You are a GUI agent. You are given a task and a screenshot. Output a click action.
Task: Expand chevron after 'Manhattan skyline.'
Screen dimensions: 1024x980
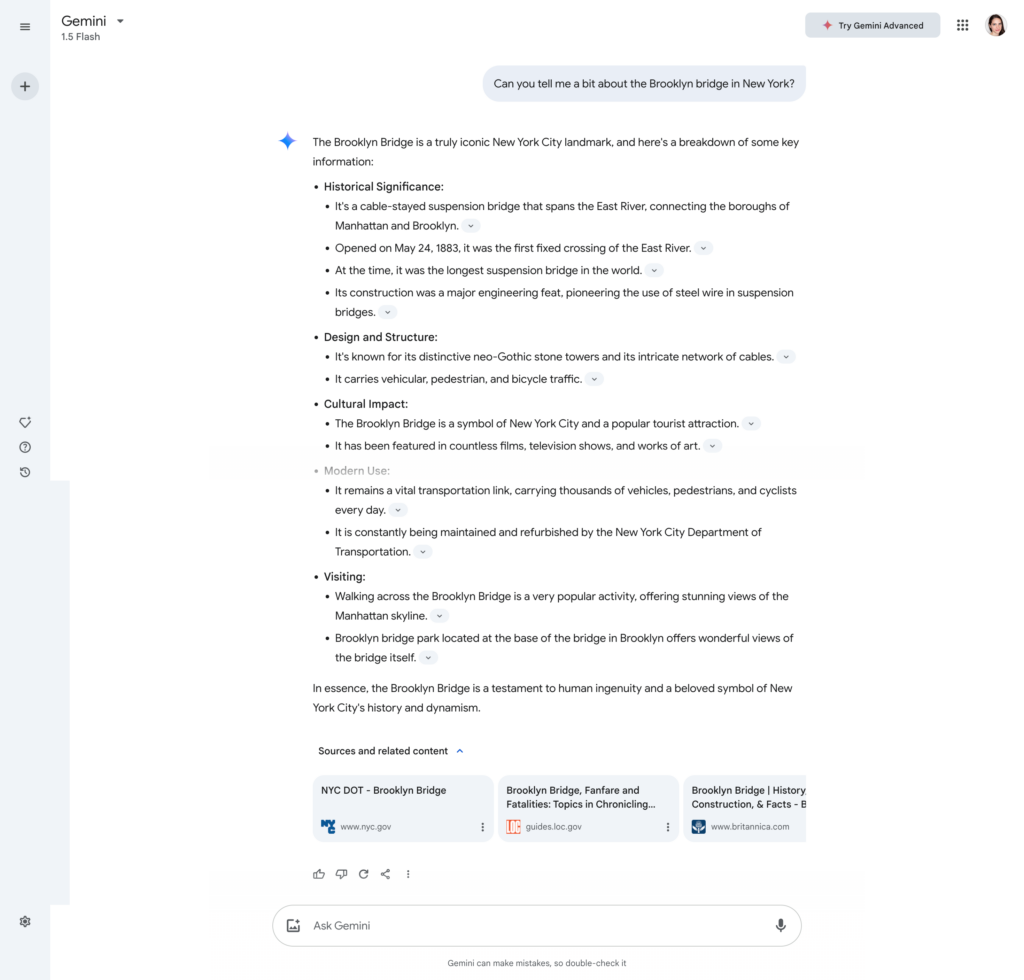coord(440,616)
